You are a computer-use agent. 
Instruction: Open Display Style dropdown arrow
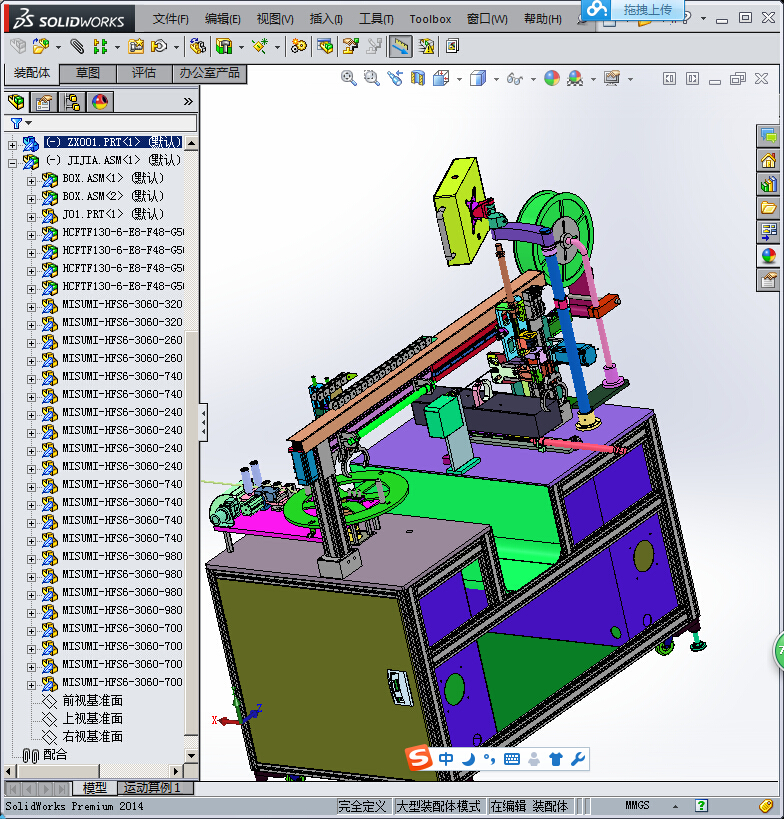496,79
